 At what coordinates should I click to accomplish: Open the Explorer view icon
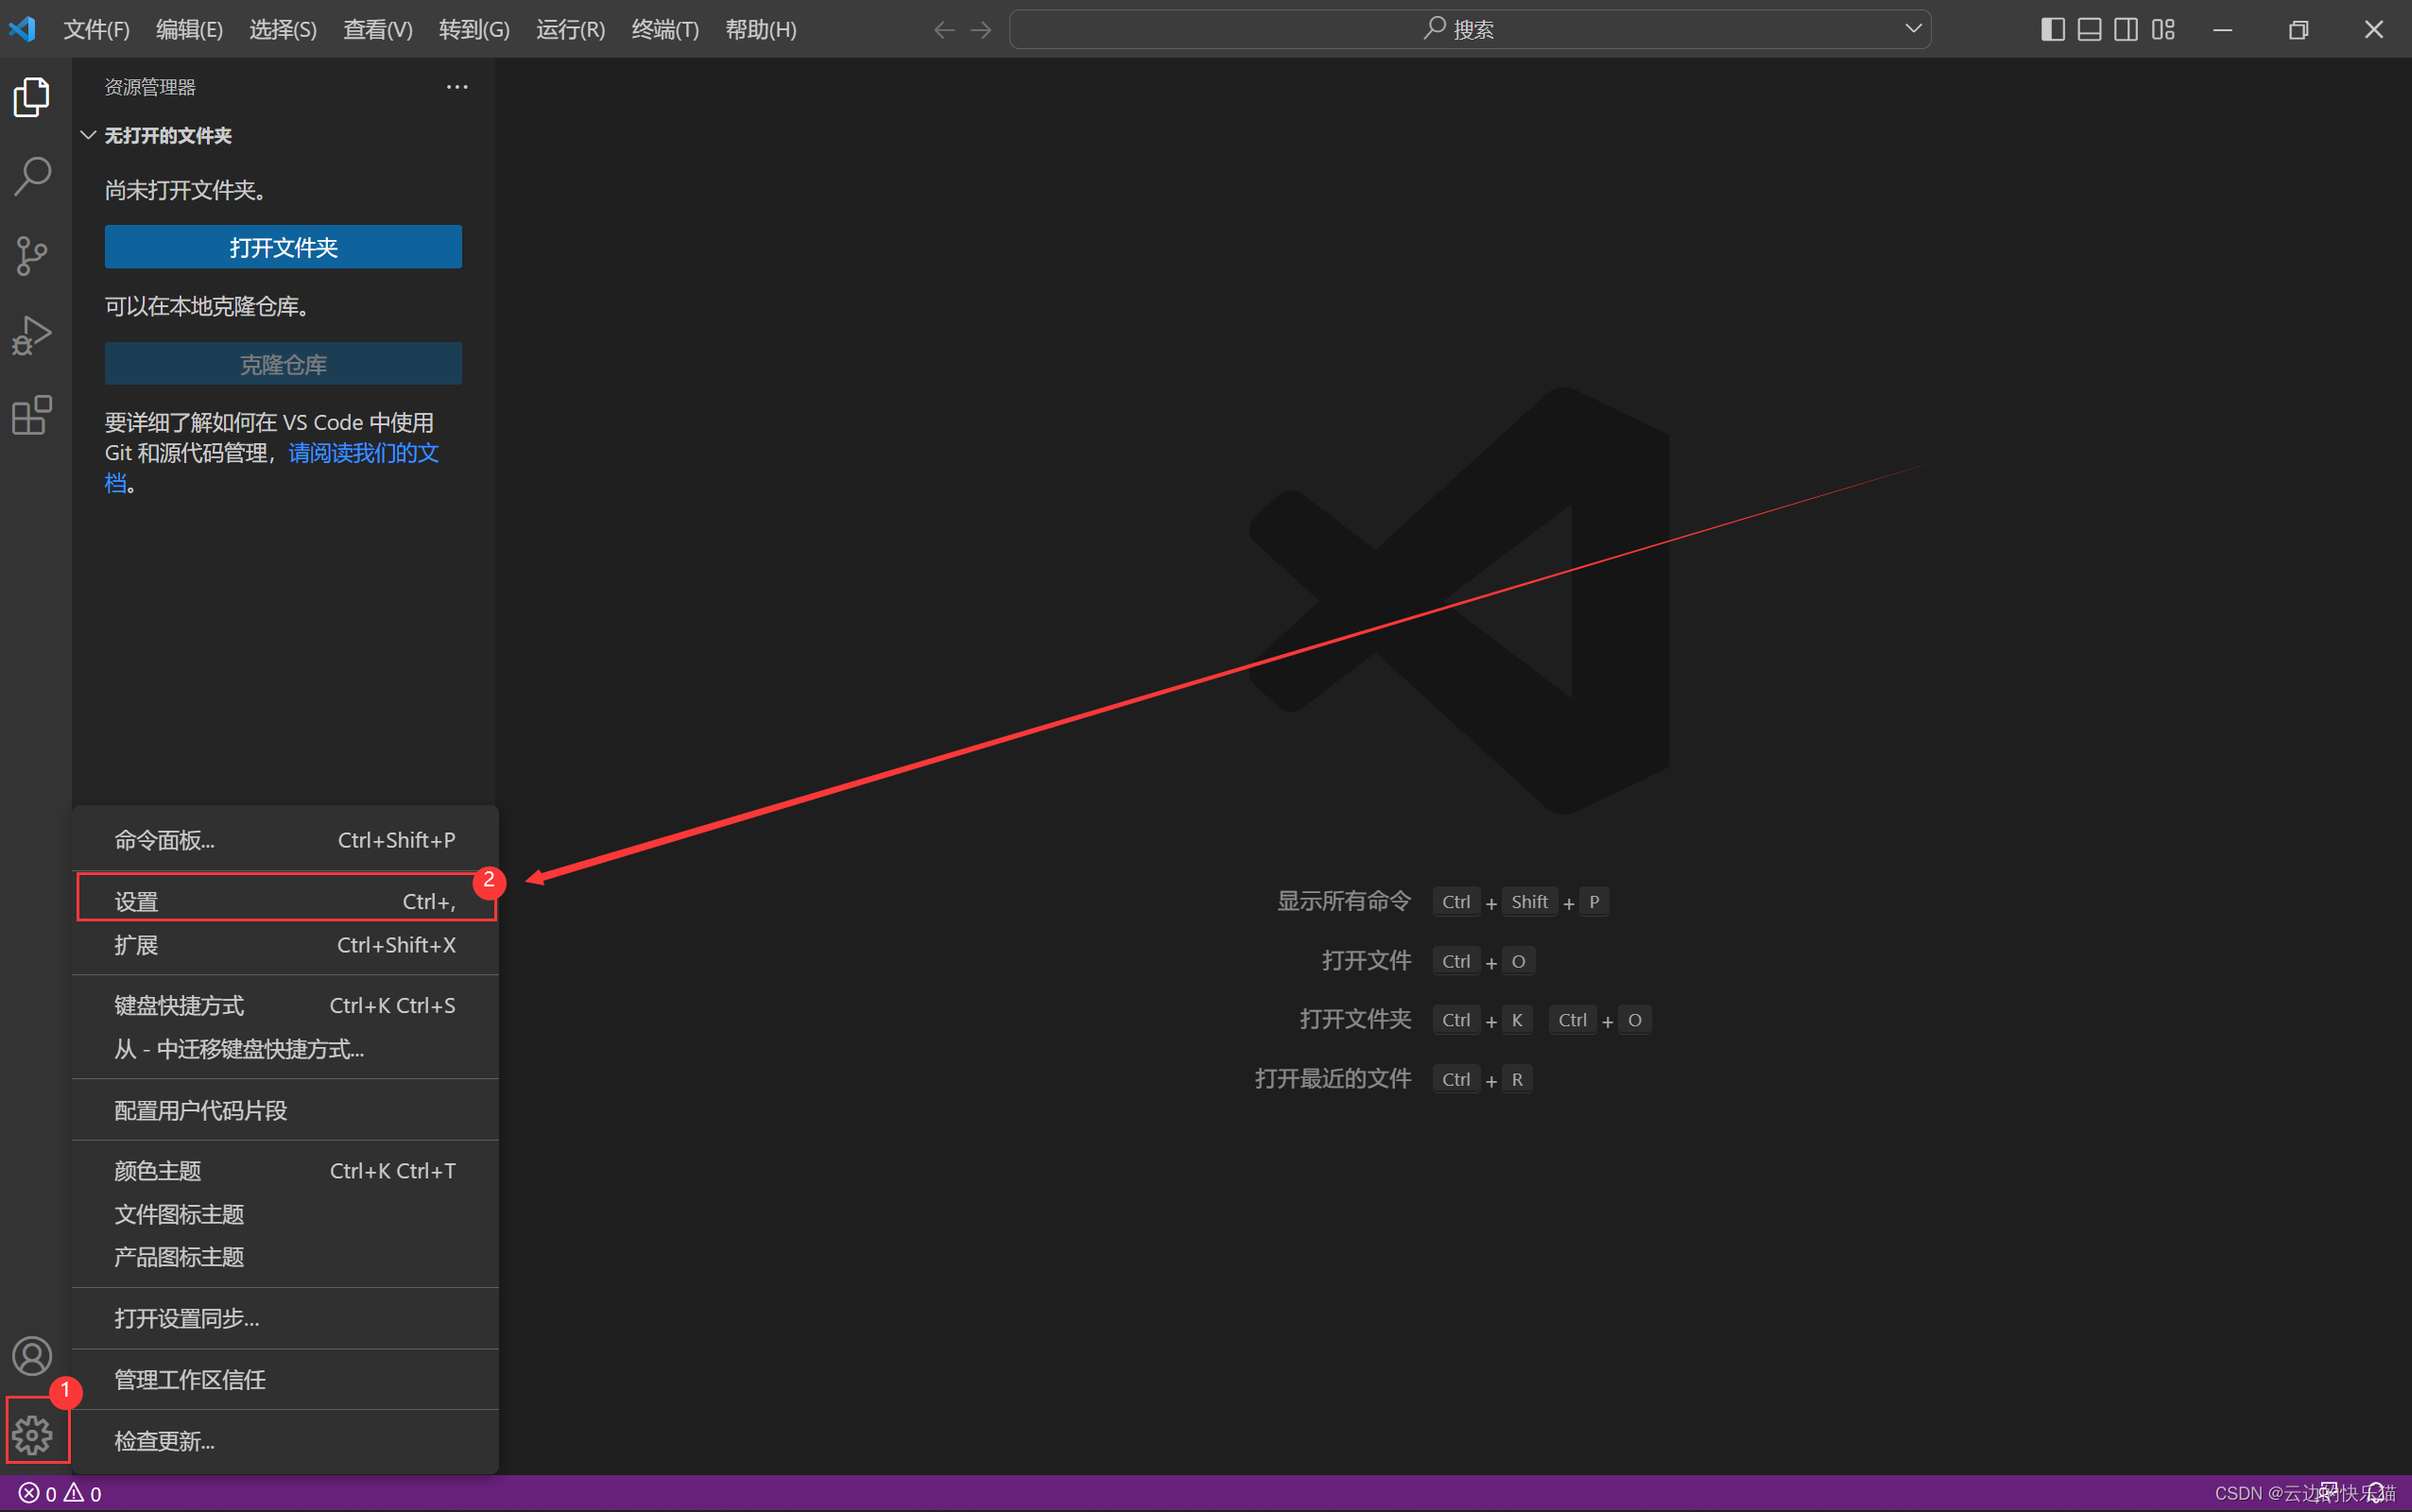pos(32,97)
